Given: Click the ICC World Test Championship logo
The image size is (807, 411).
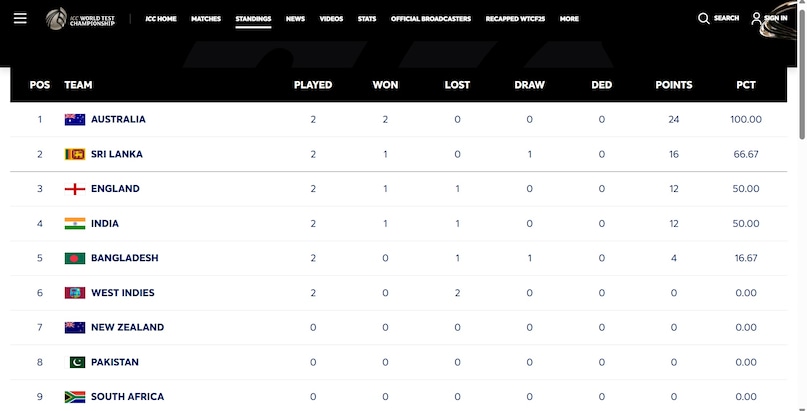Looking at the screenshot, I should click(80, 19).
